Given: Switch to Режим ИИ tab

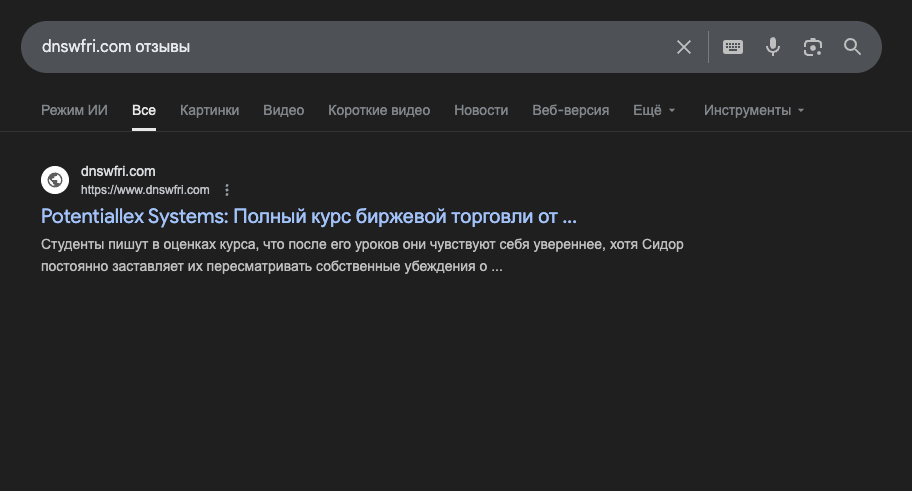Looking at the screenshot, I should pyautogui.click(x=74, y=110).
